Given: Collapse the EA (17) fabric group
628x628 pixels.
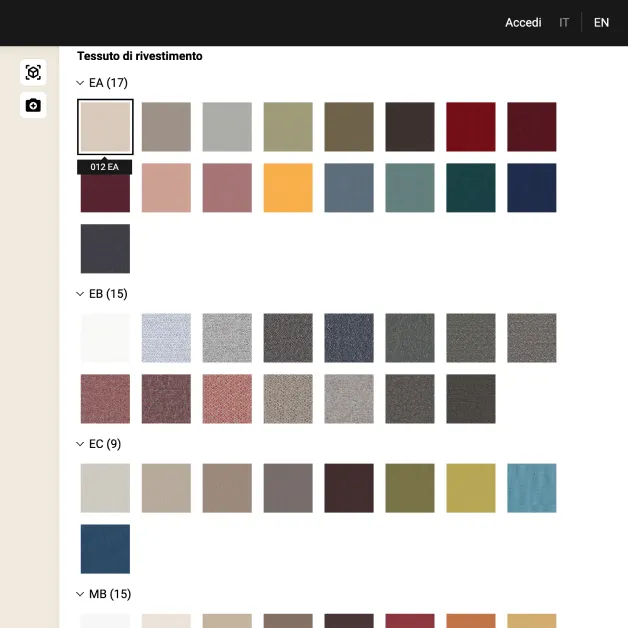Looking at the screenshot, I should click(x=80, y=83).
